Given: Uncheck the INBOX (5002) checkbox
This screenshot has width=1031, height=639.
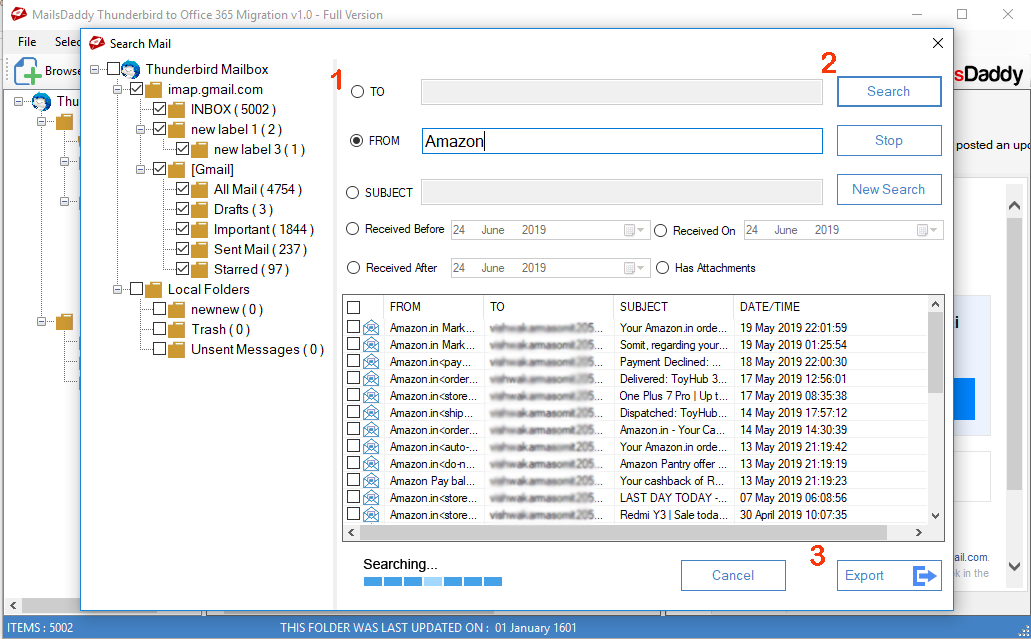Looking at the screenshot, I should (159, 109).
